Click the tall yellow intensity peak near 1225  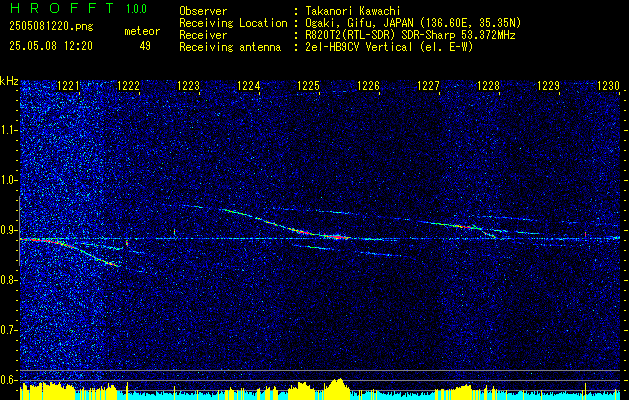[x=339, y=388]
